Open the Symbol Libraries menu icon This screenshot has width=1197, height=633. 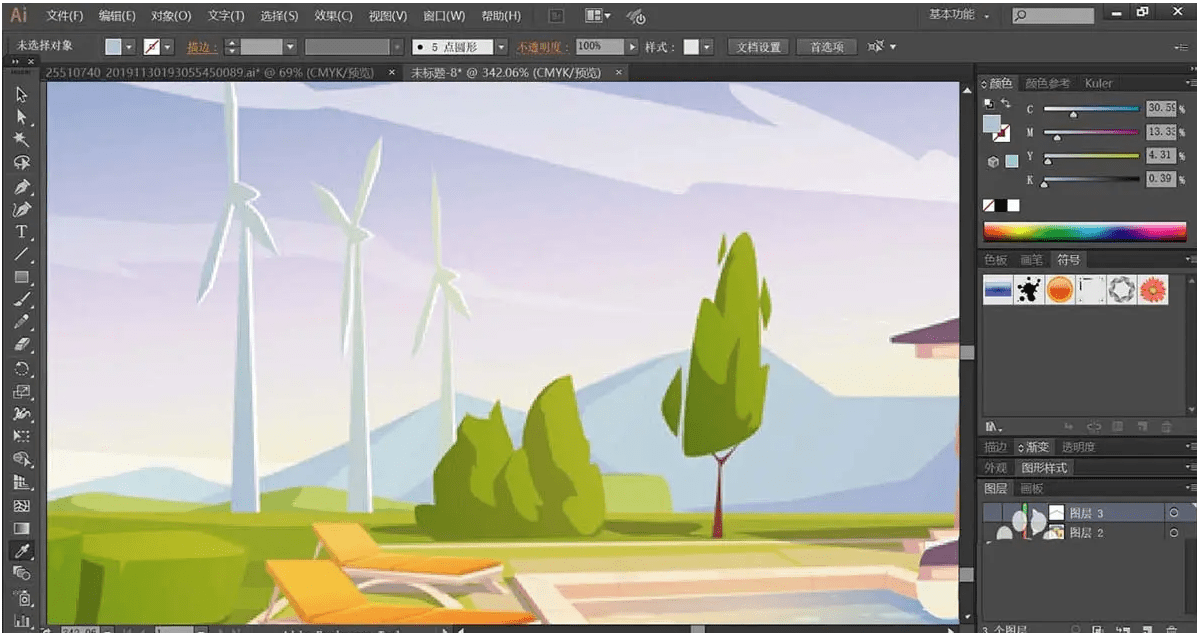[x=993, y=426]
